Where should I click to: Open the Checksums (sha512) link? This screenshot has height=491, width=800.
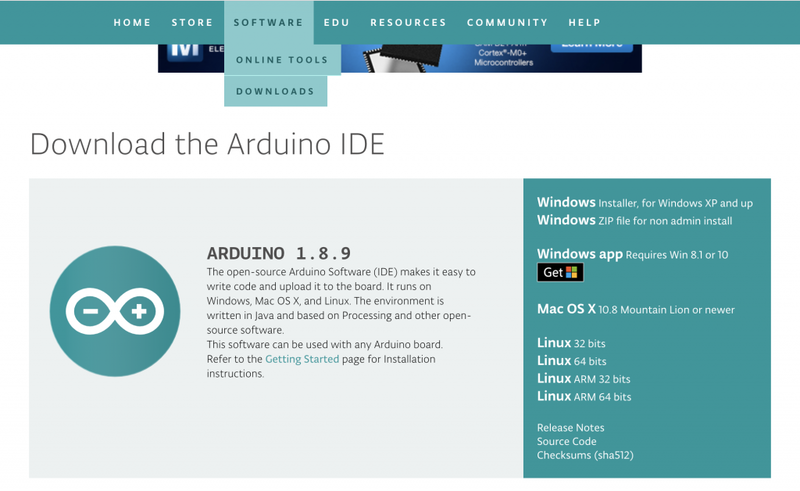585,455
